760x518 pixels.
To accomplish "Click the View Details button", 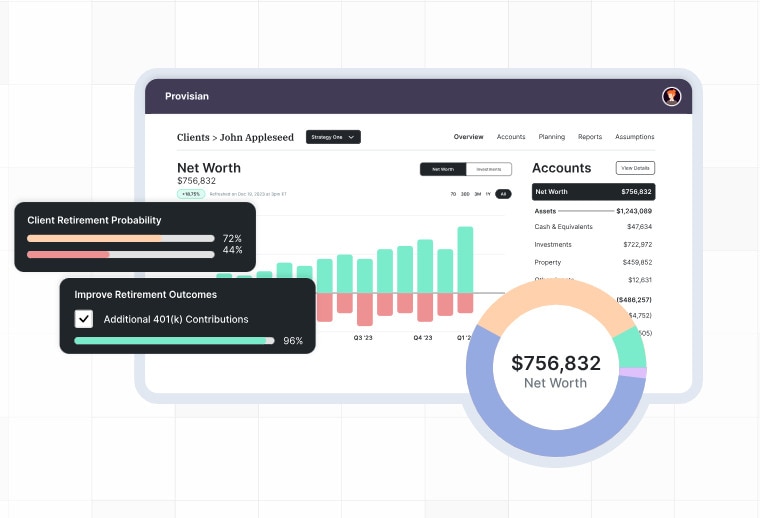I will point(635,168).
